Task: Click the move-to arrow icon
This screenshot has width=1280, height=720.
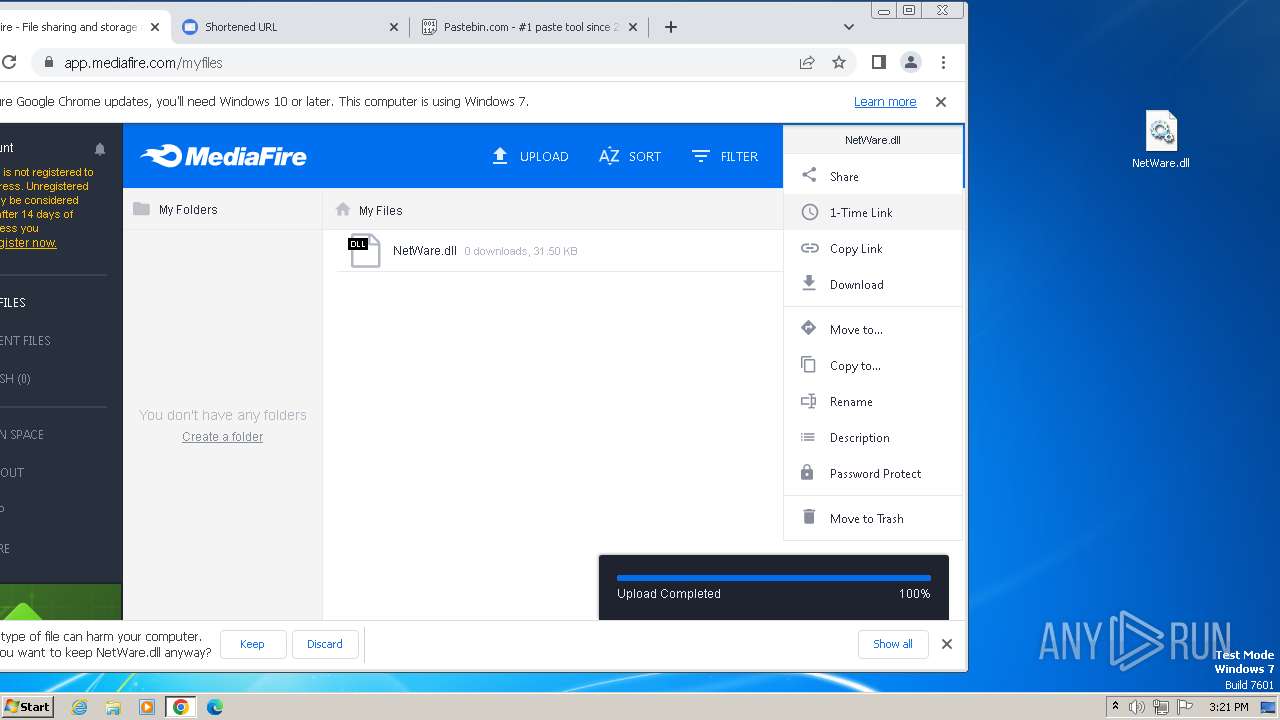Action: click(809, 328)
